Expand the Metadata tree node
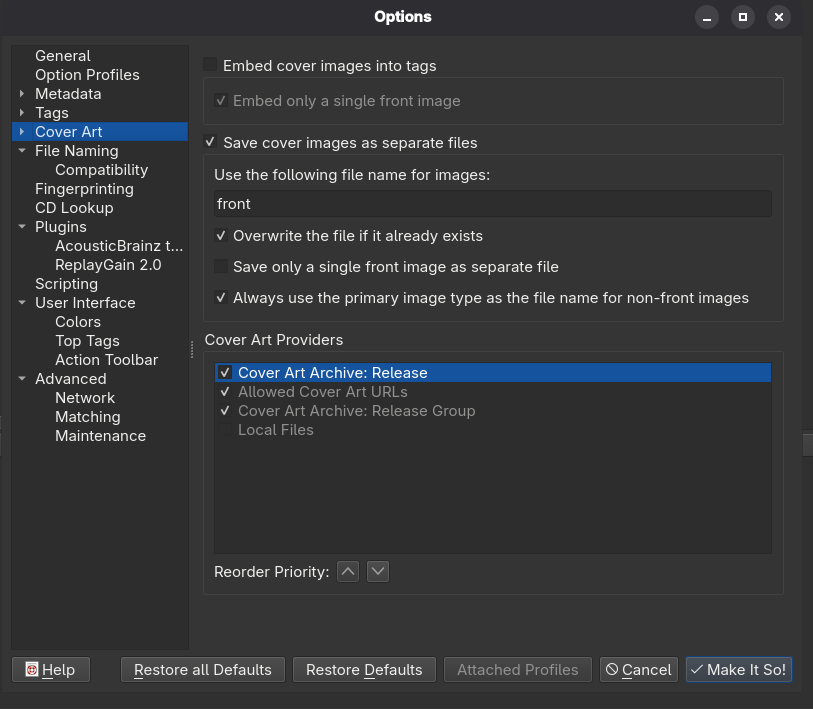 pyautogui.click(x=22, y=94)
